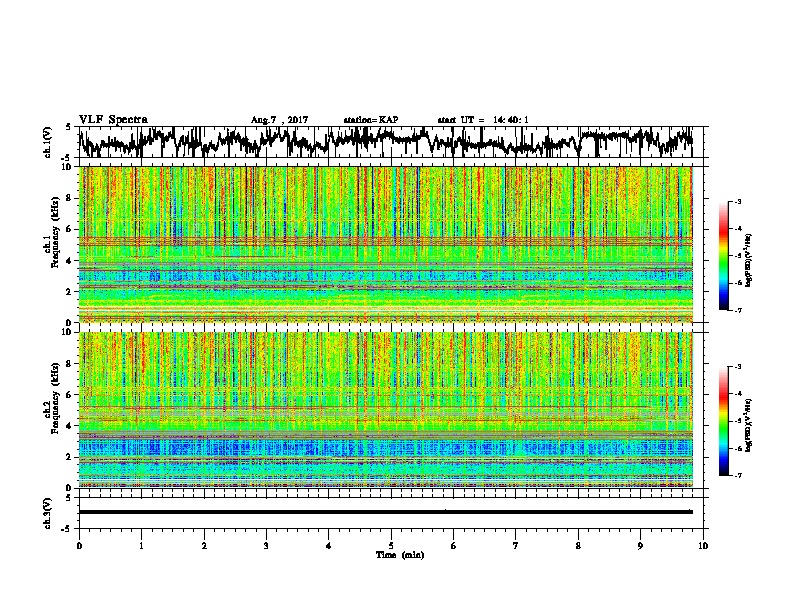Screen dimensions: 792x612
Task: Click the "station=KAP" header label
Action: pos(371,120)
